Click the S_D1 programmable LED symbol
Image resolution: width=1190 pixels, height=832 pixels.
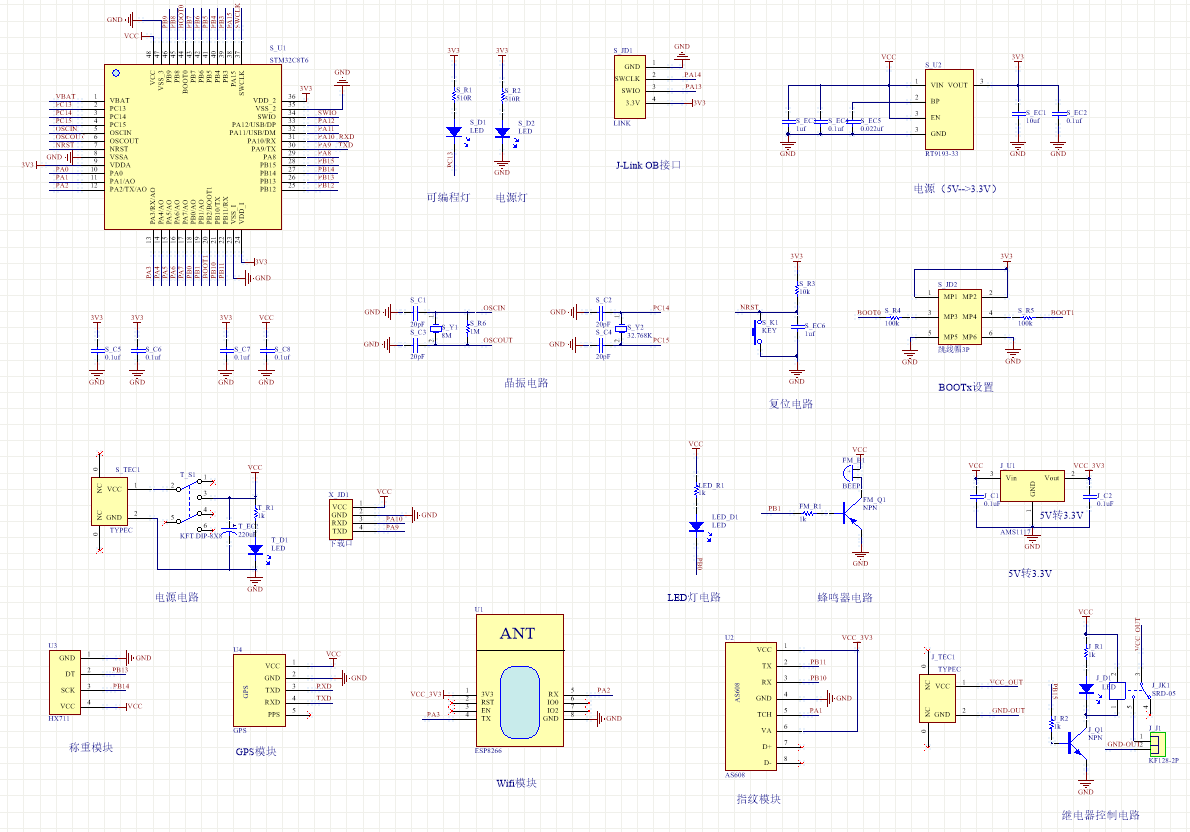pyautogui.click(x=454, y=132)
